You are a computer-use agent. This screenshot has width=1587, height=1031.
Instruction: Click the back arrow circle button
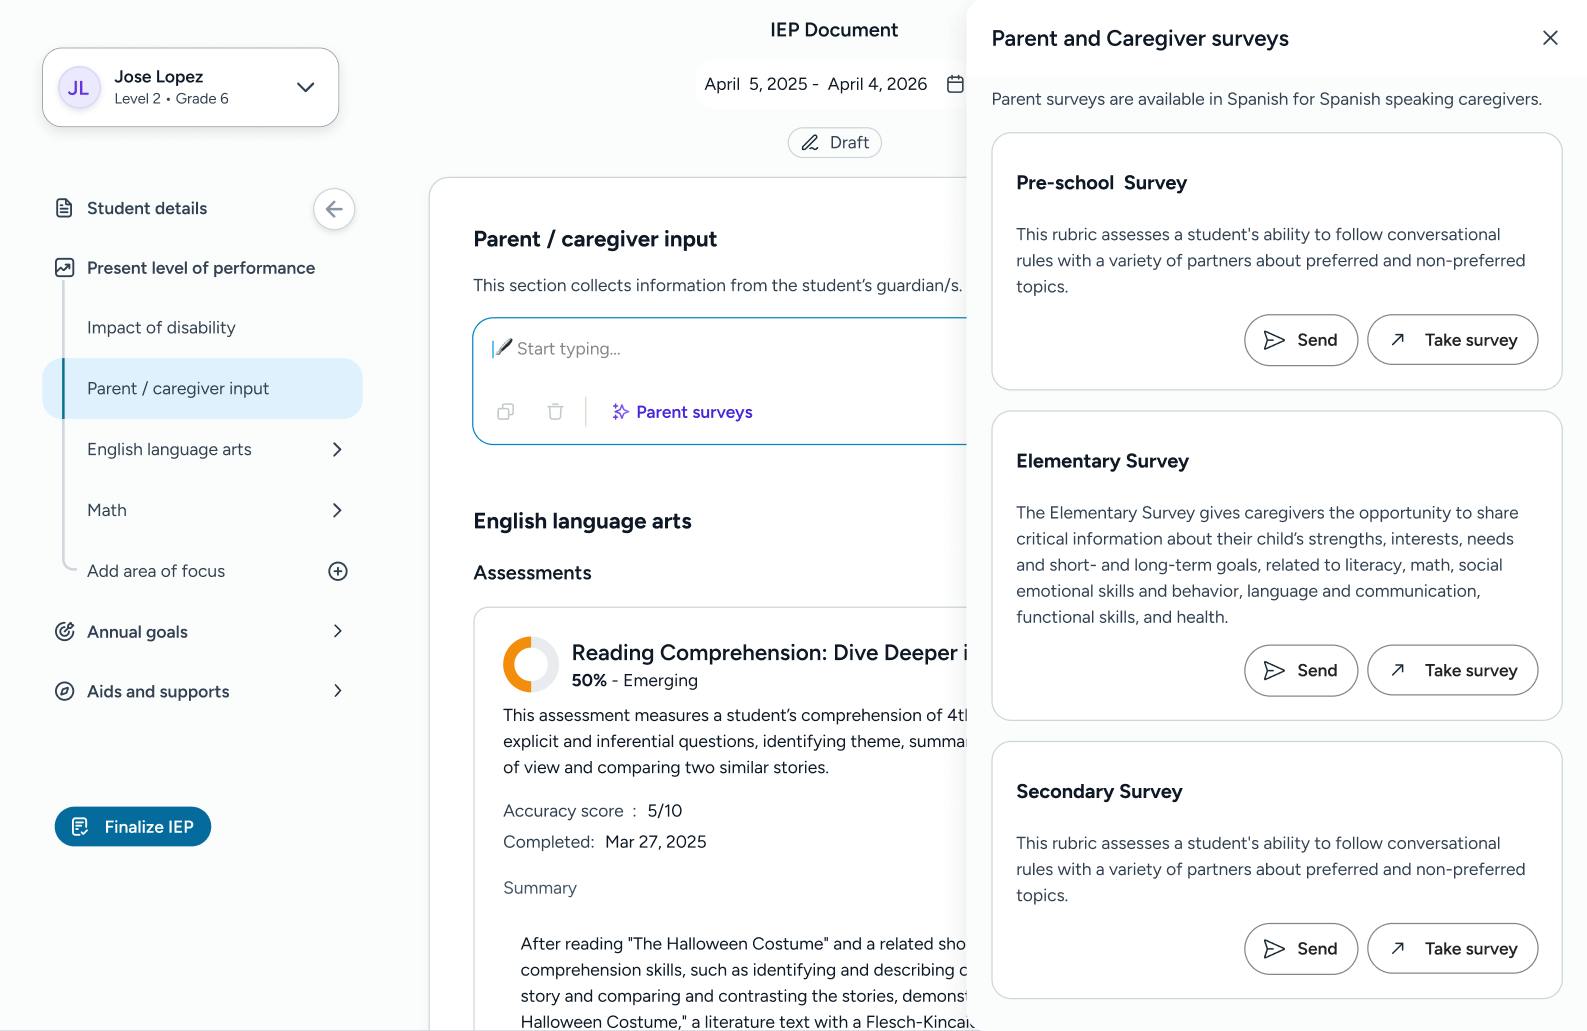[x=334, y=209]
